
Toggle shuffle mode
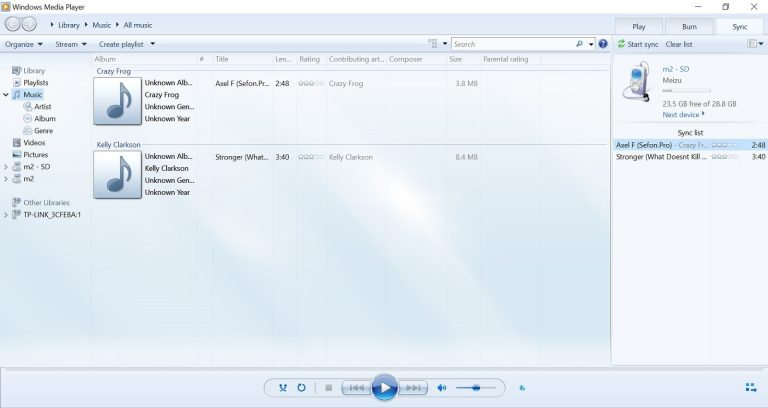(284, 388)
